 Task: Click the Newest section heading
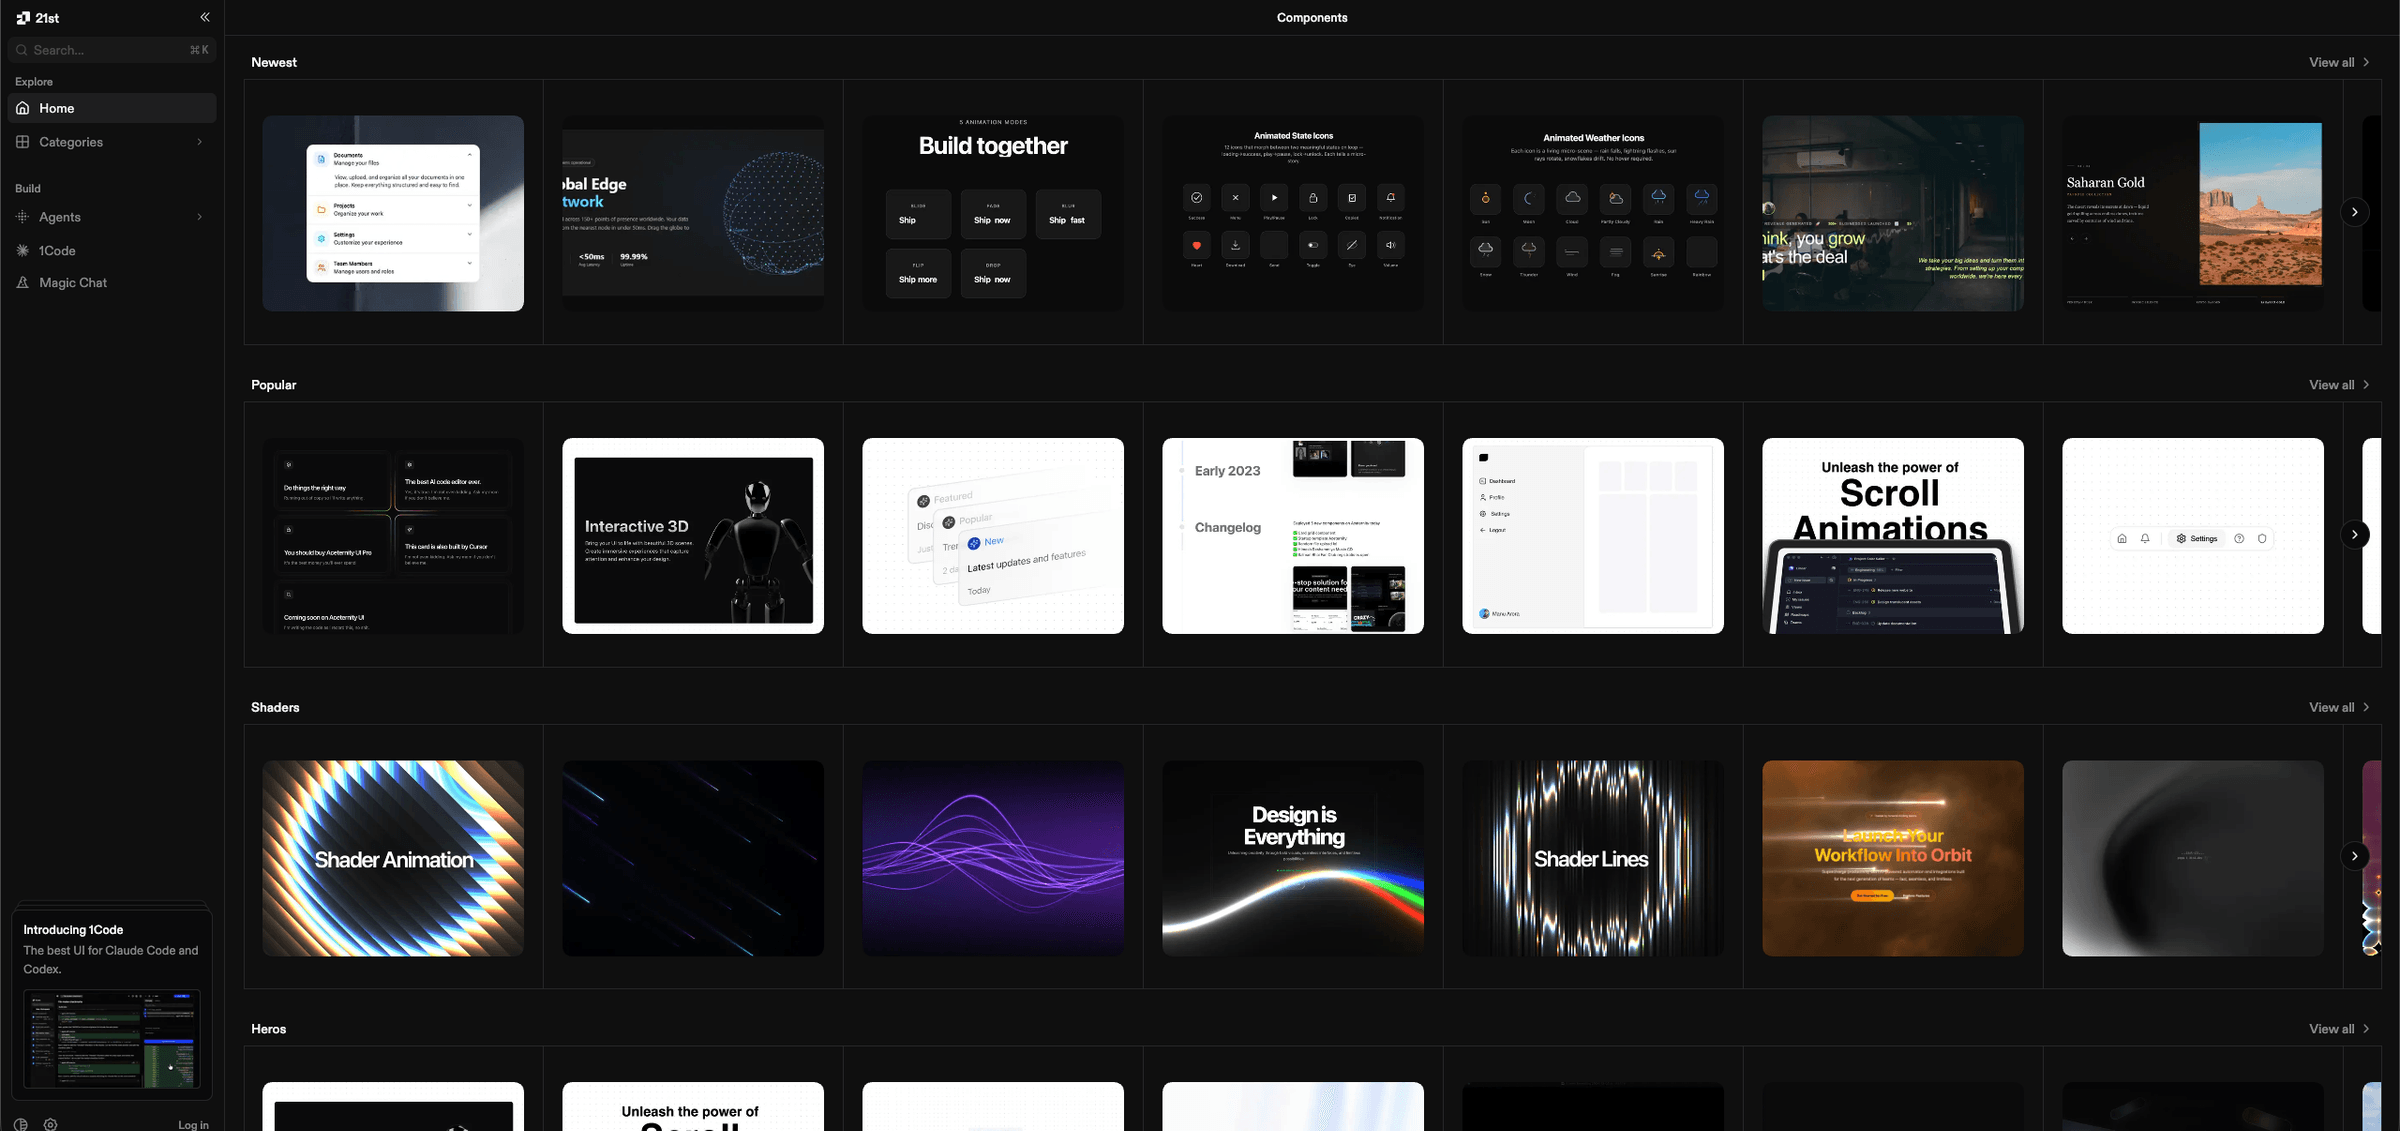pos(274,62)
